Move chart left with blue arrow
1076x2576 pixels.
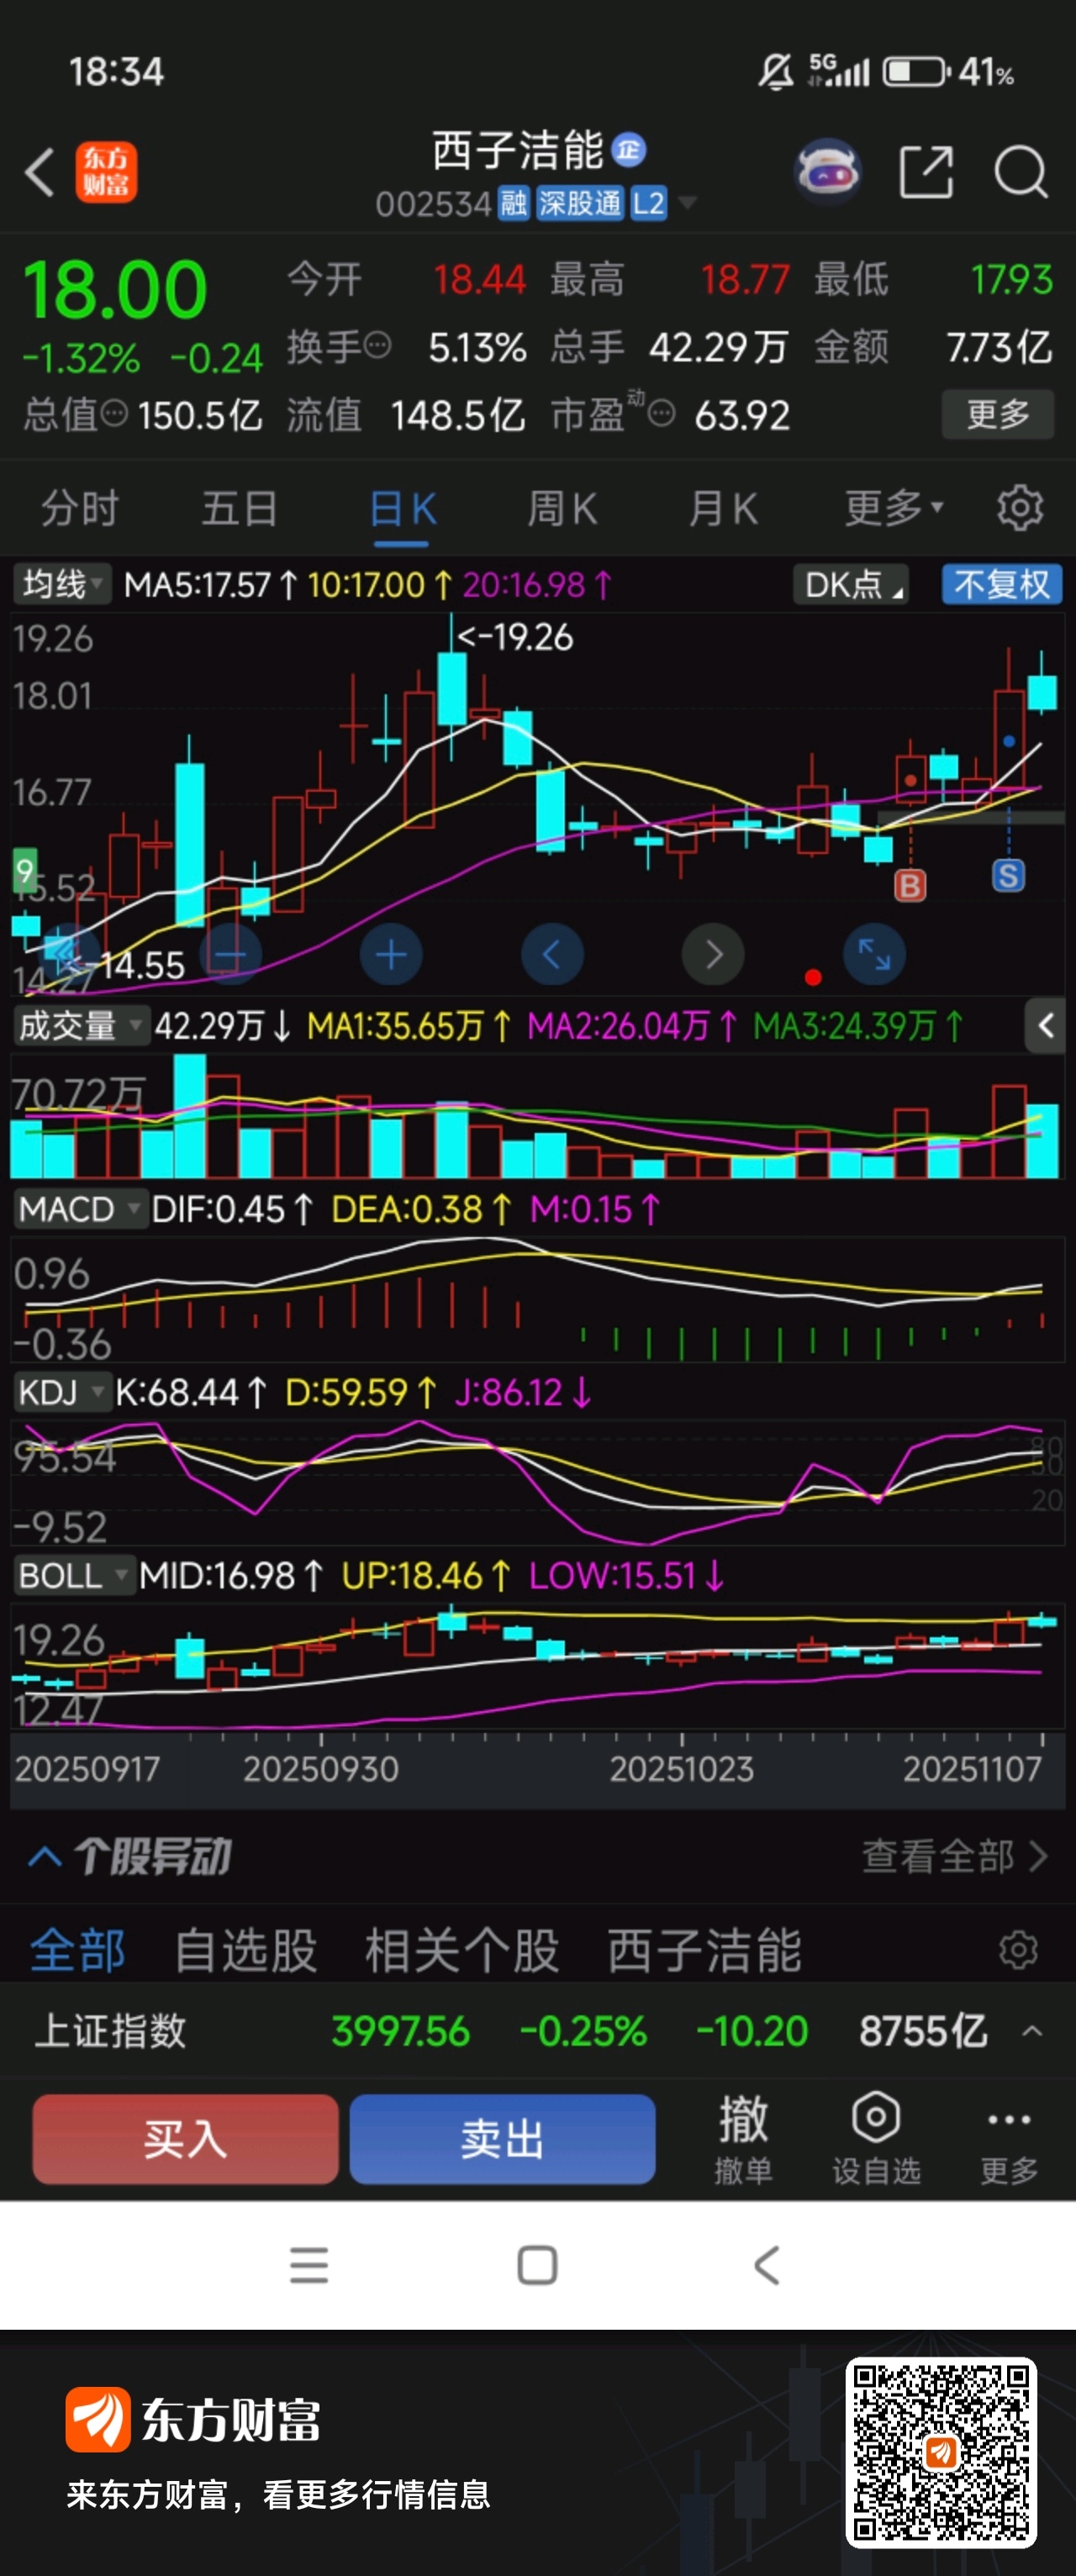(552, 955)
